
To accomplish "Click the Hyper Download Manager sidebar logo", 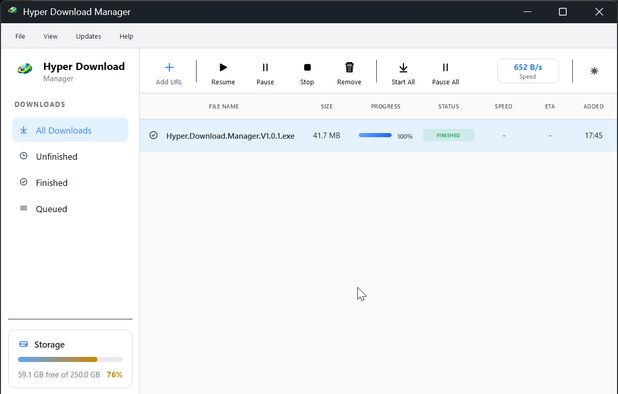I will (x=25, y=69).
